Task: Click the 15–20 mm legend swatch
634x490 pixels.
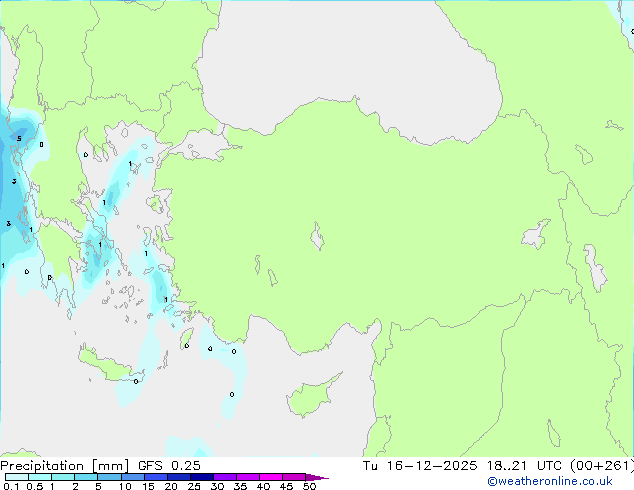Action: point(156,477)
